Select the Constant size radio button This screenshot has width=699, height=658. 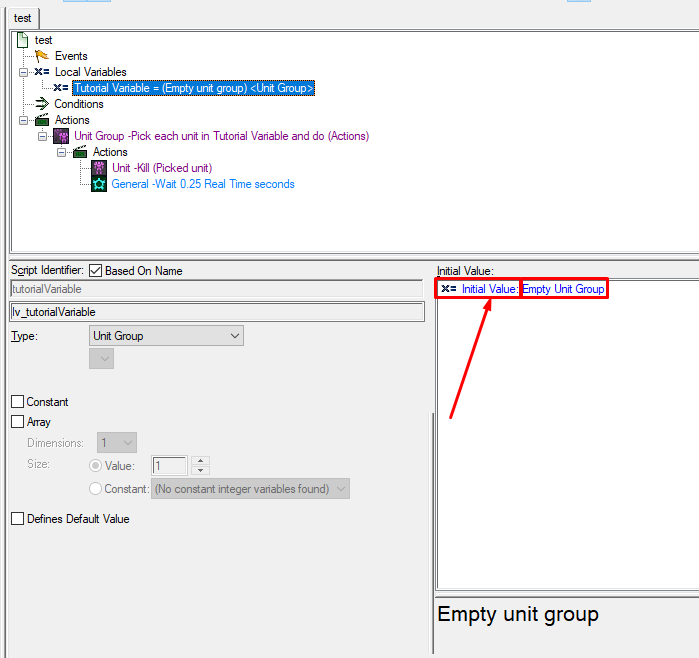(x=95, y=489)
